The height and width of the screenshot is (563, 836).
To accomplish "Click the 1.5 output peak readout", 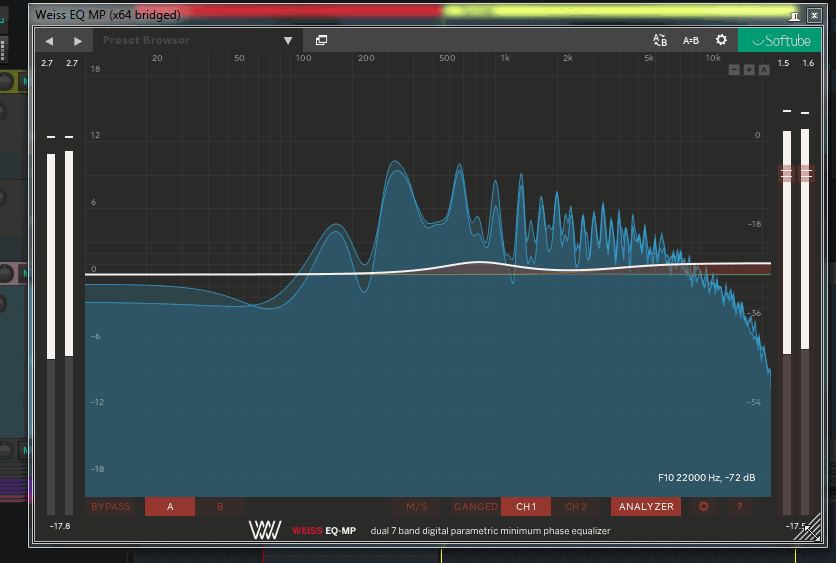I will (x=783, y=63).
